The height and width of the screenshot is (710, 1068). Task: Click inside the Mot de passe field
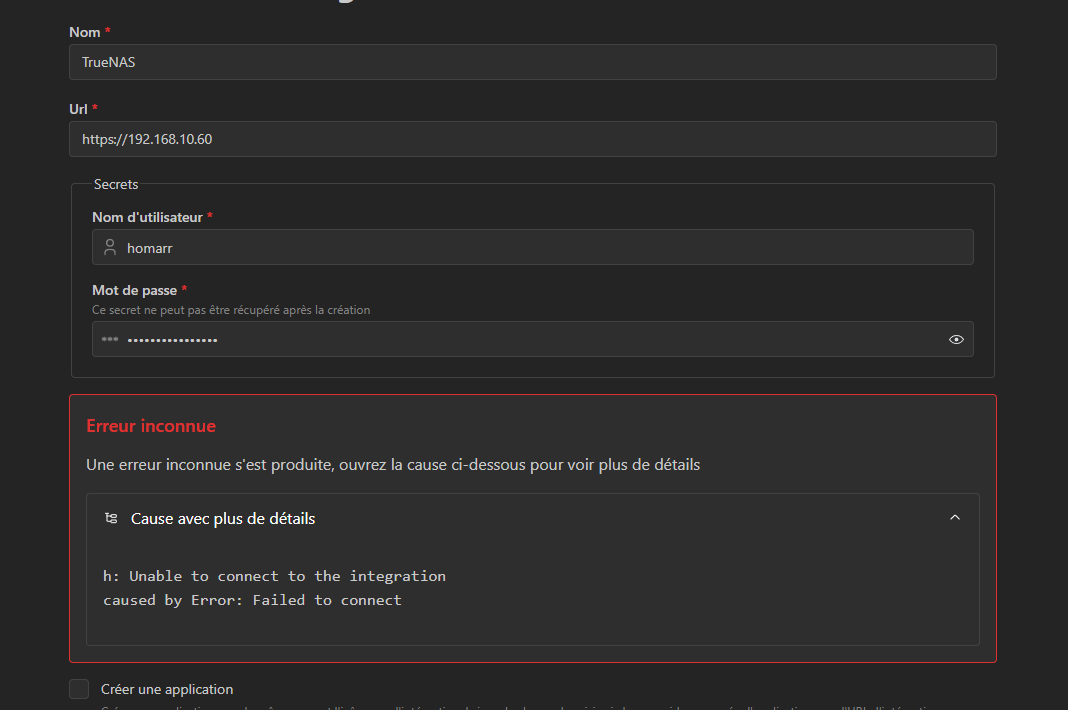click(533, 339)
